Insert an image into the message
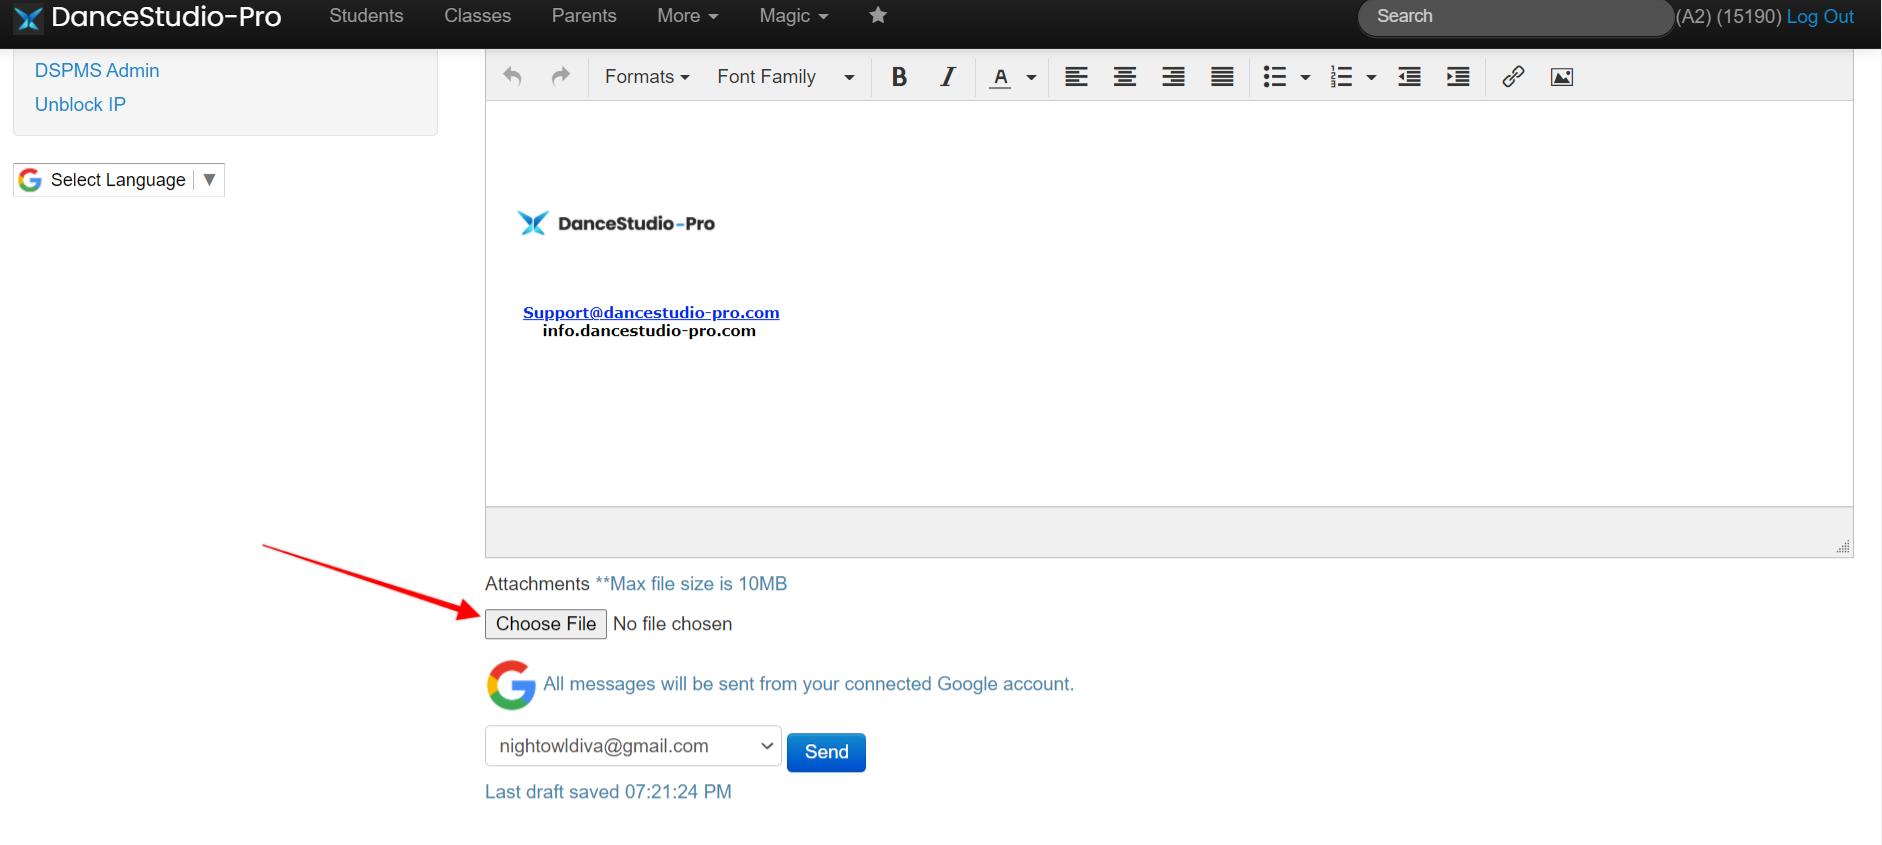This screenshot has width=1882, height=845. click(x=1562, y=76)
